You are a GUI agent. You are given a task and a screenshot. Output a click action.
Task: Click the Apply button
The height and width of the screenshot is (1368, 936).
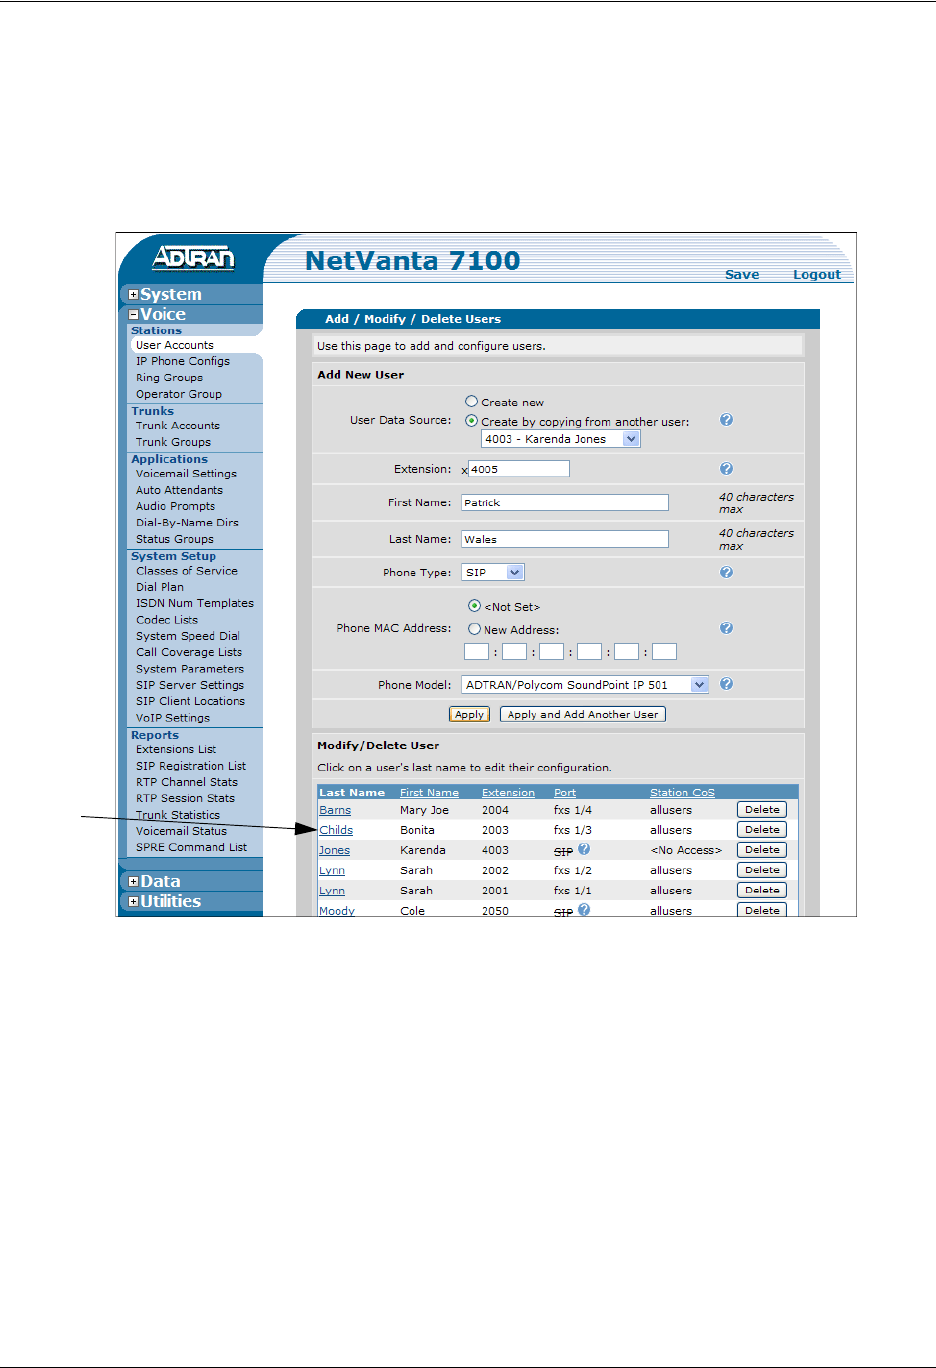pos(469,714)
